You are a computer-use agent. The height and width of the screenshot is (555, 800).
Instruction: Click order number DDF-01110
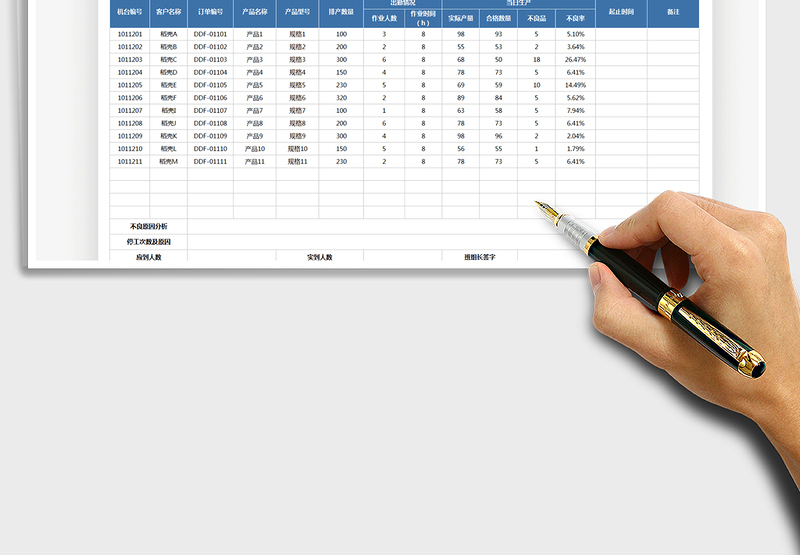point(210,149)
